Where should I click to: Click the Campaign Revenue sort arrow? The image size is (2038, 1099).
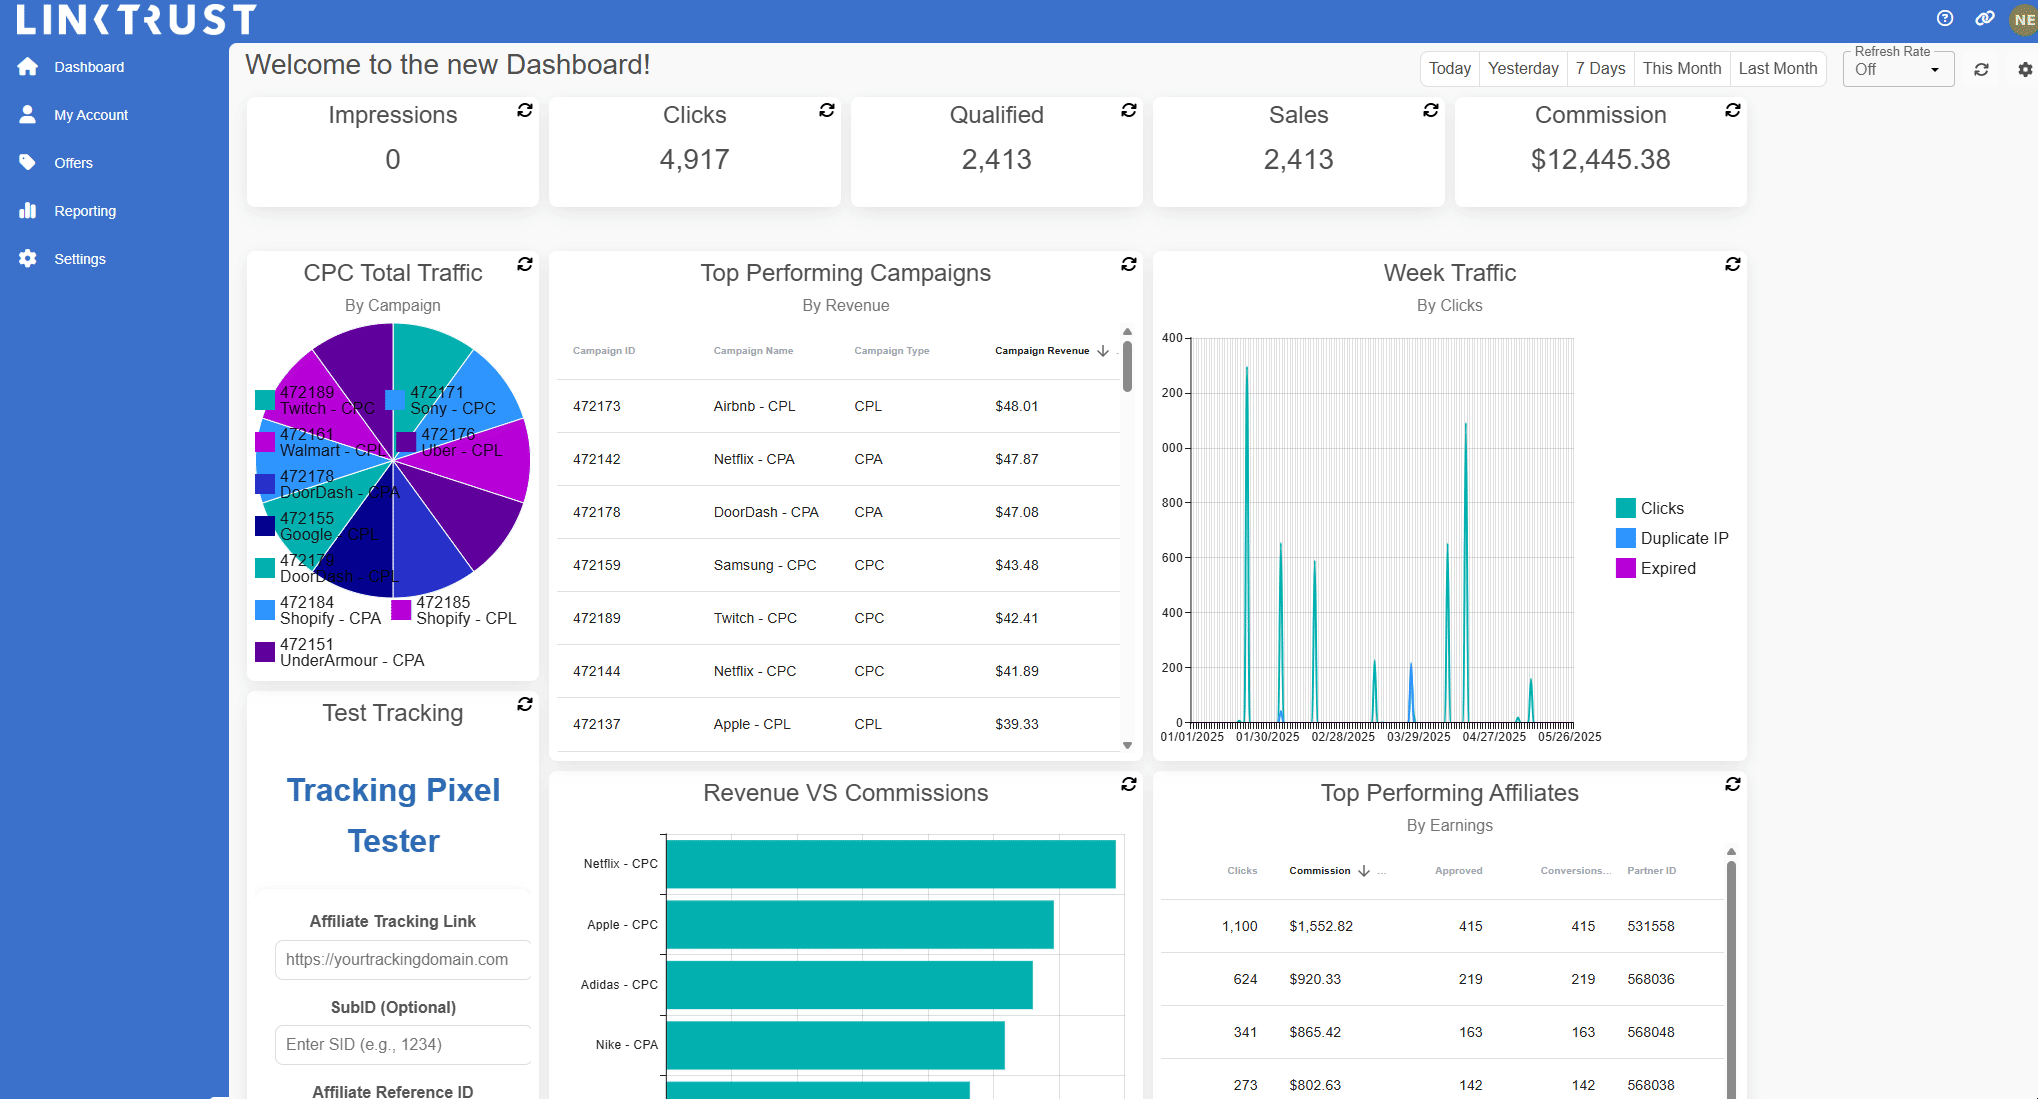[x=1103, y=351]
